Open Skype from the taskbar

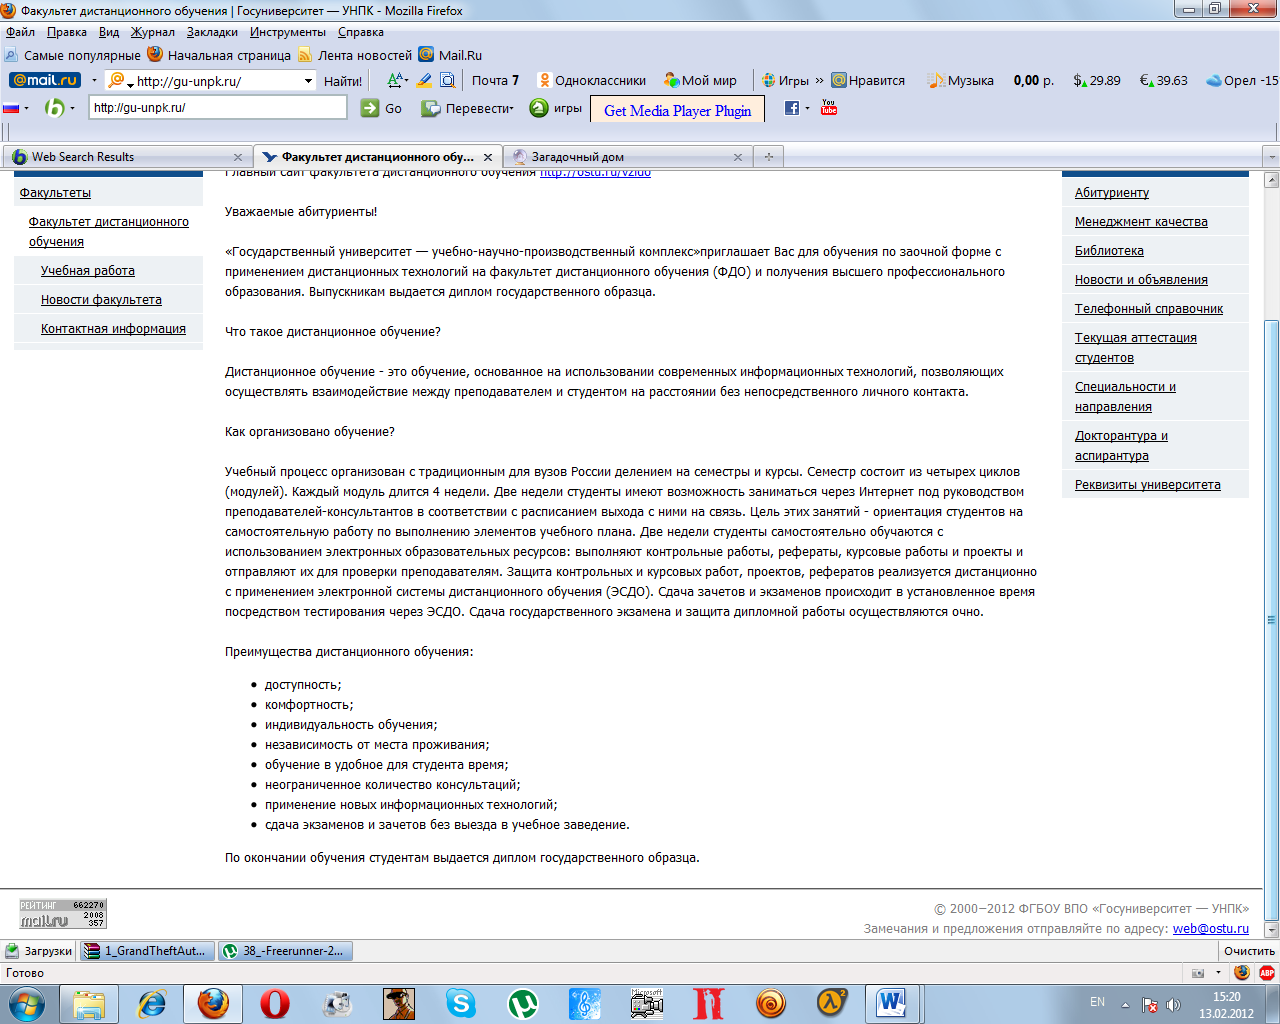coord(460,1003)
